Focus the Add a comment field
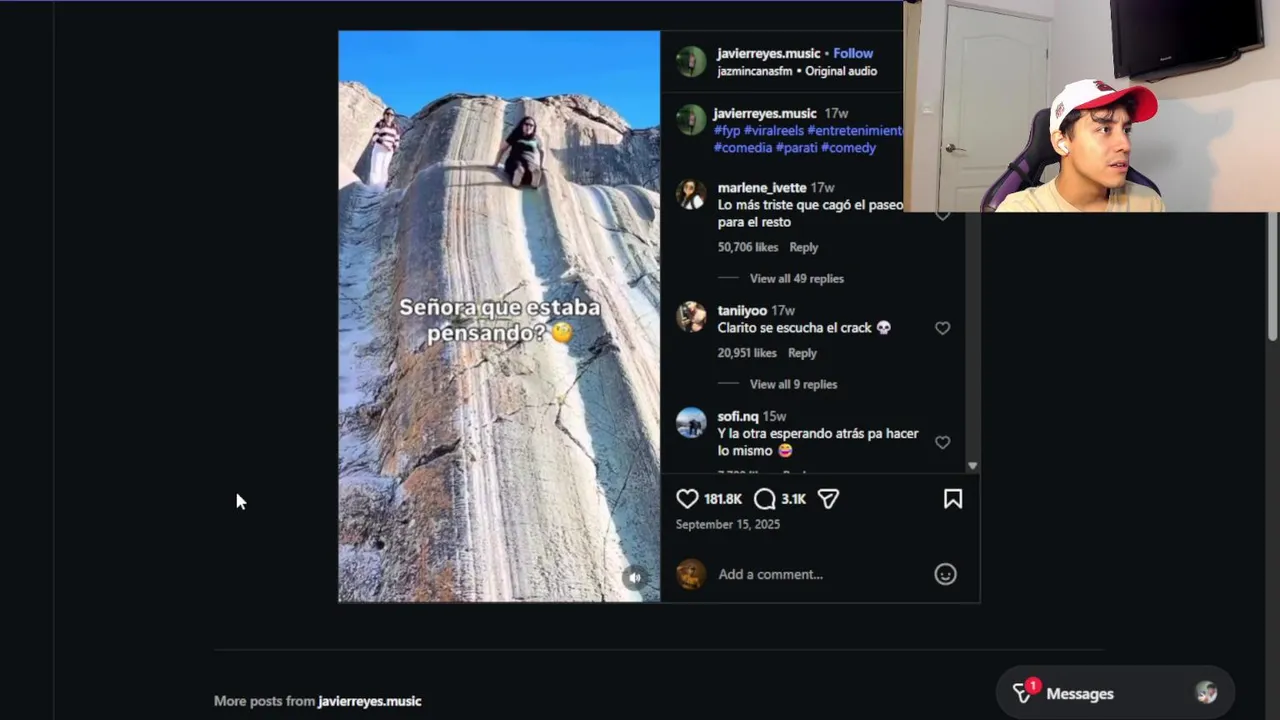Screen dimensions: 1280x720 point(822,574)
